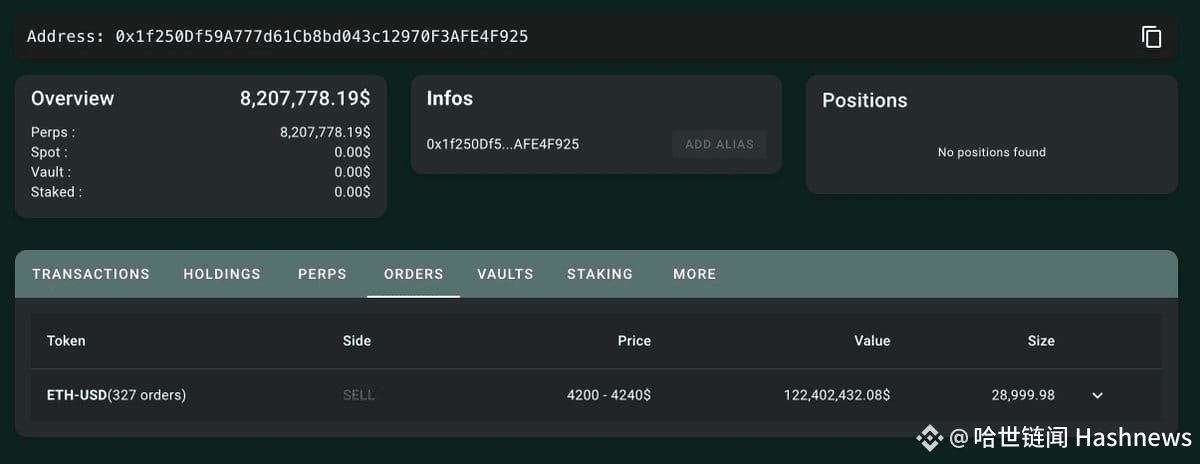This screenshot has height=464, width=1200.
Task: Sort orders by the Token column header
Action: coord(66,341)
